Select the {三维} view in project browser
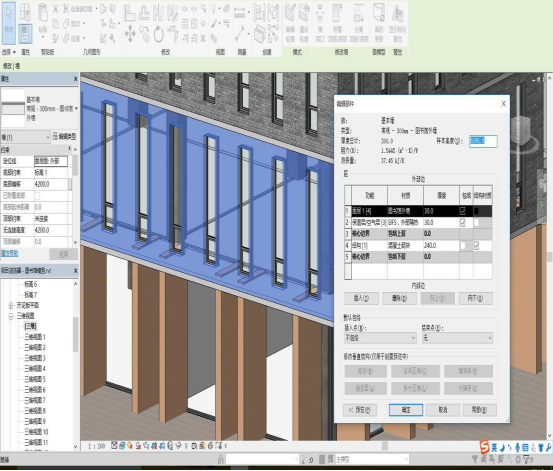The height and width of the screenshot is (471, 553). pyautogui.click(x=30, y=326)
